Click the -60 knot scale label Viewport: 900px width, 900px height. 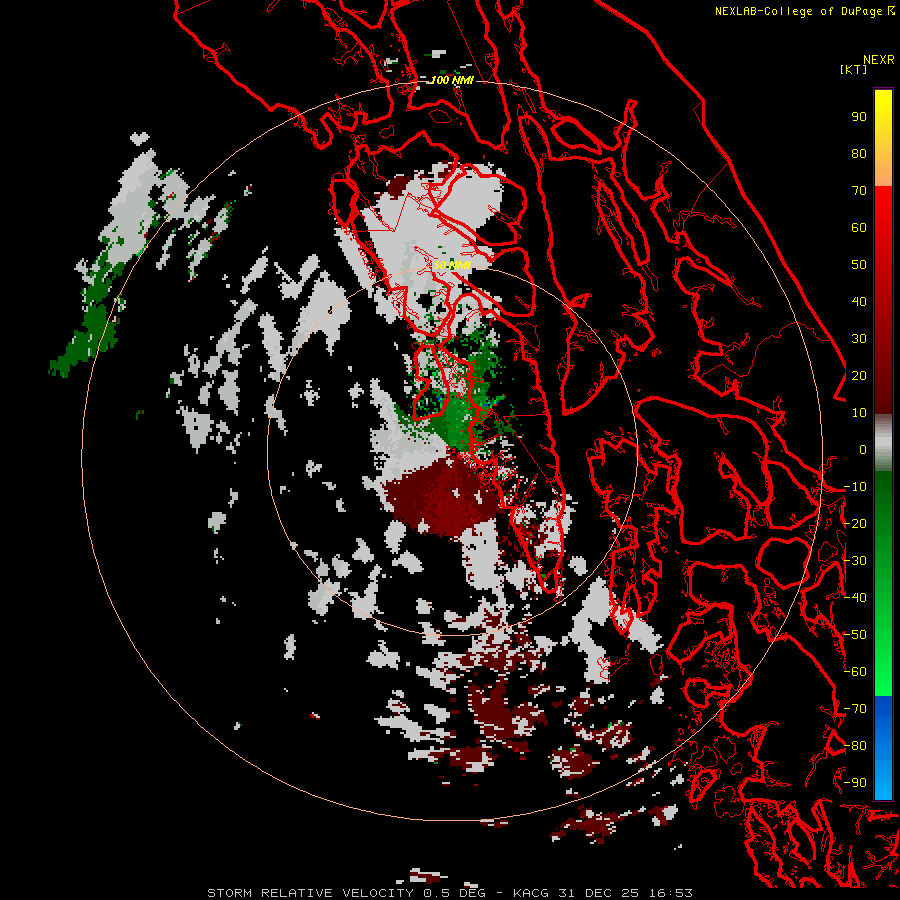click(855, 672)
